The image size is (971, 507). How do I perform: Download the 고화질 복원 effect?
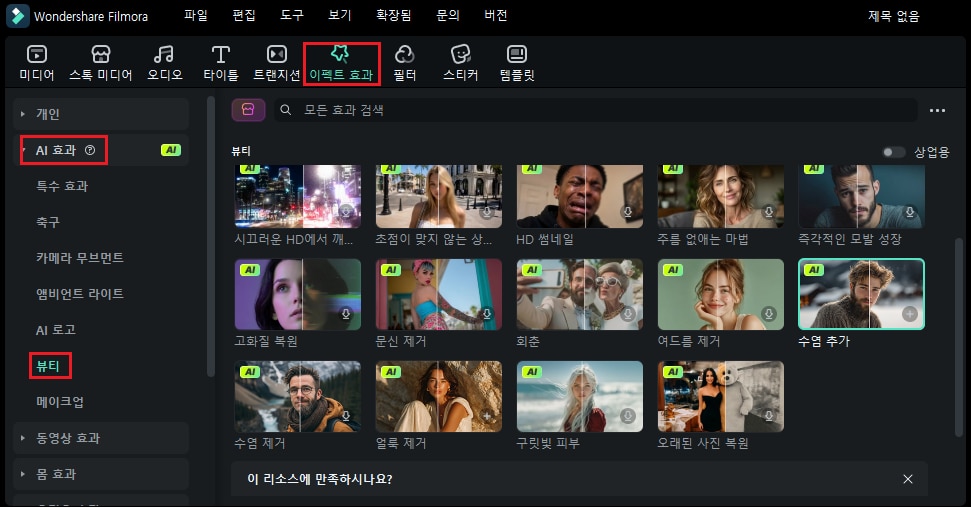pos(346,314)
